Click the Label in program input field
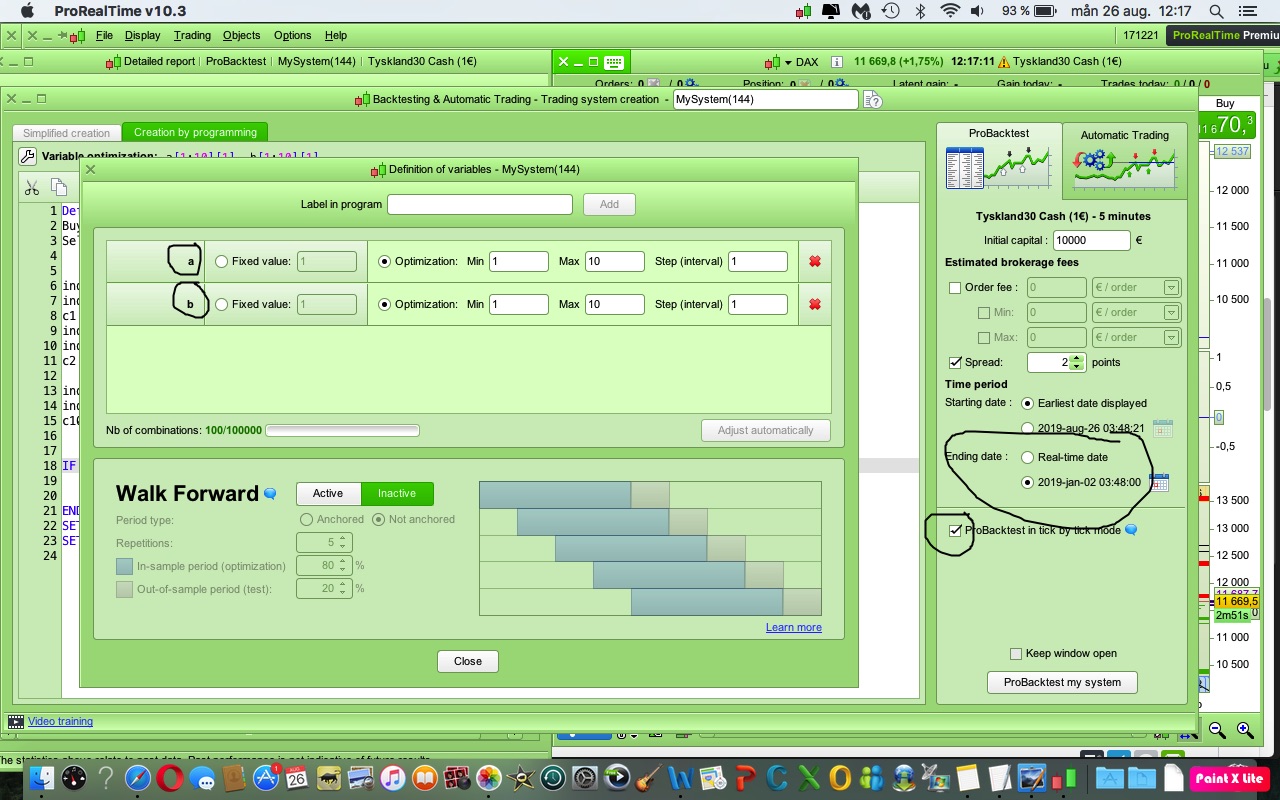 point(479,204)
